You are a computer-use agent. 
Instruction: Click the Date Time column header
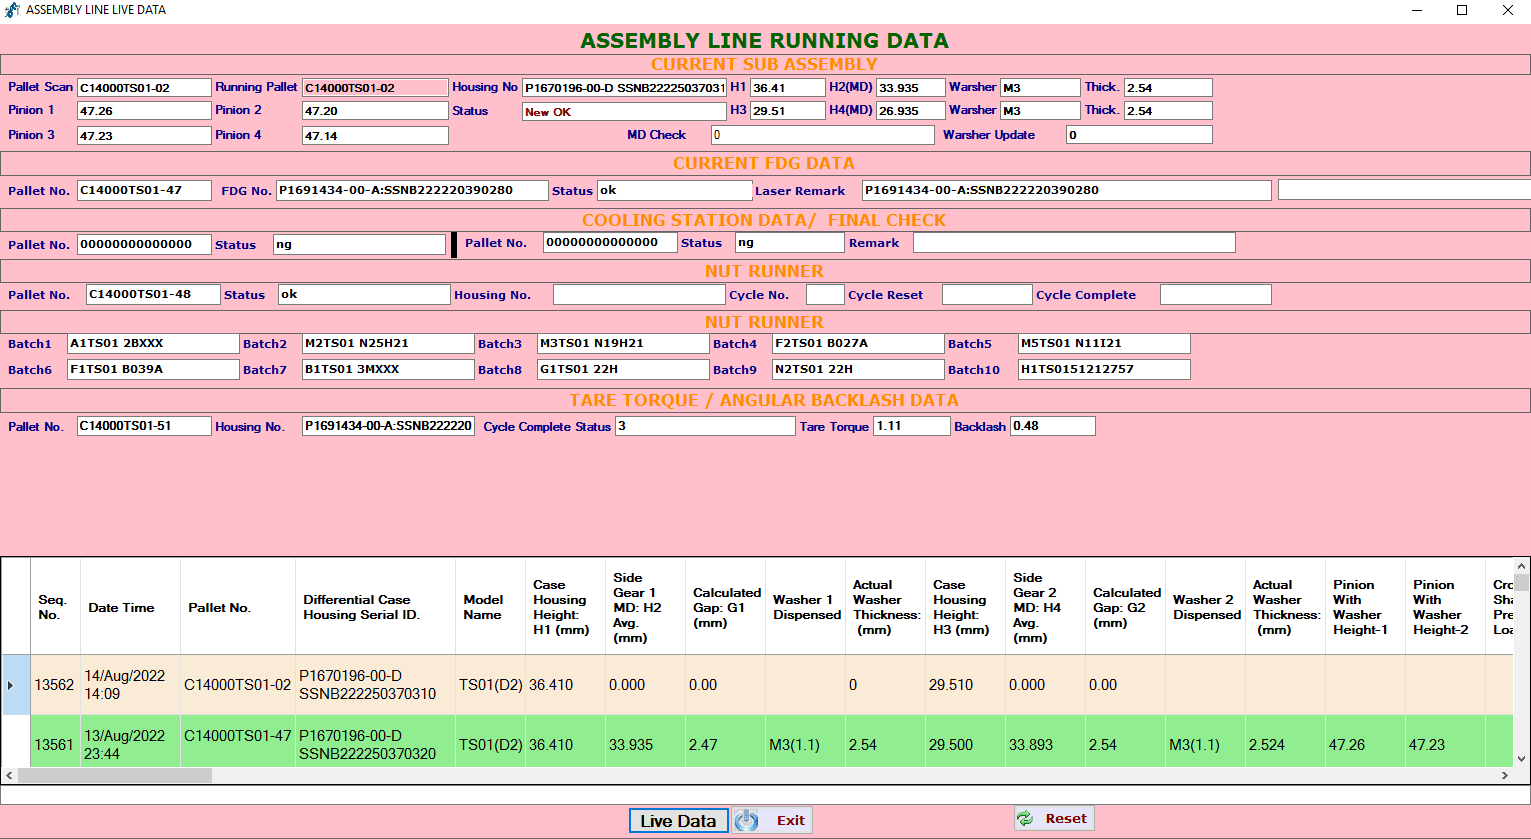130,607
